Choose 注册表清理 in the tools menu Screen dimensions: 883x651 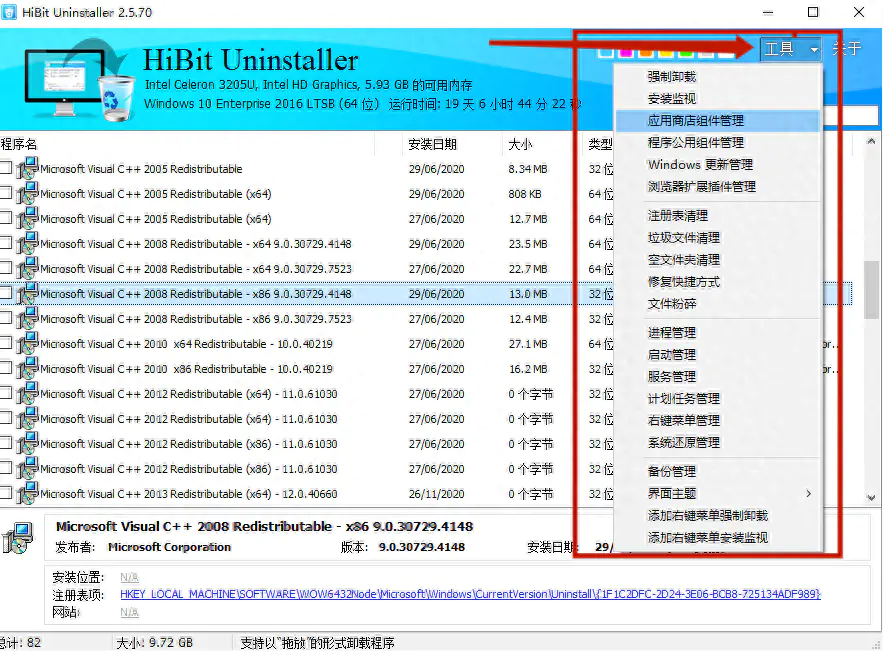[x=677, y=216]
